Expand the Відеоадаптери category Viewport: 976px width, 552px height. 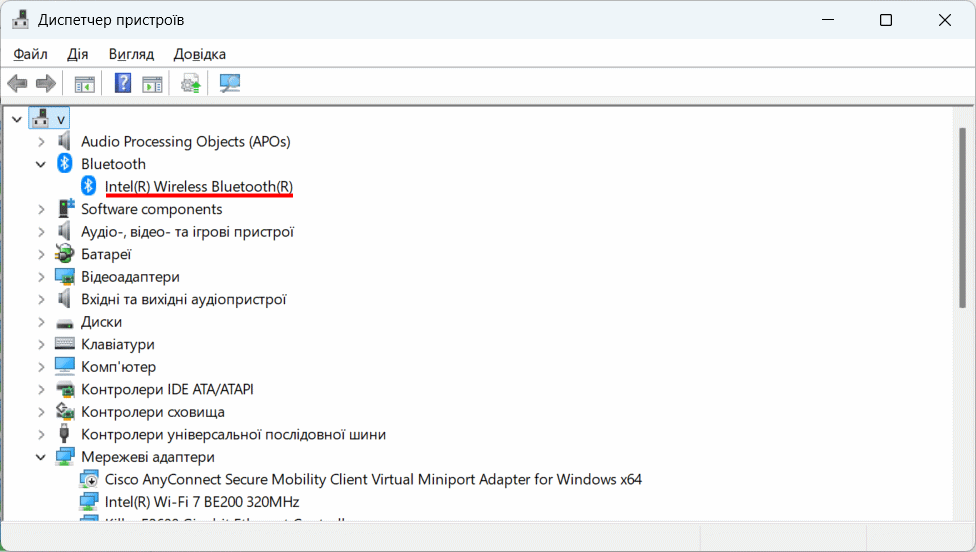click(41, 277)
